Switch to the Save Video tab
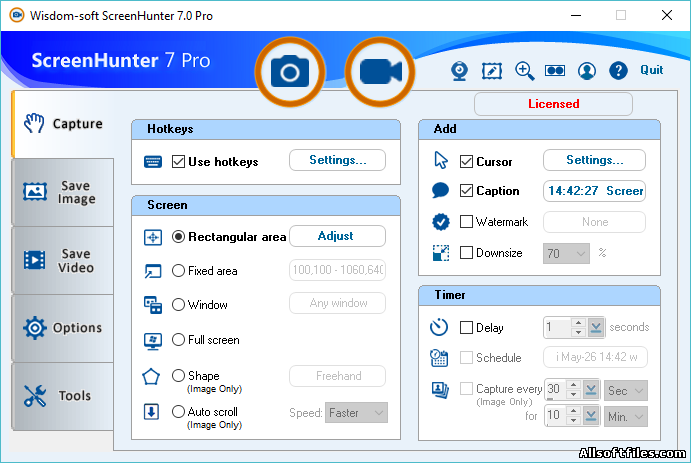Image resolution: width=691 pixels, height=463 pixels. (x=63, y=260)
